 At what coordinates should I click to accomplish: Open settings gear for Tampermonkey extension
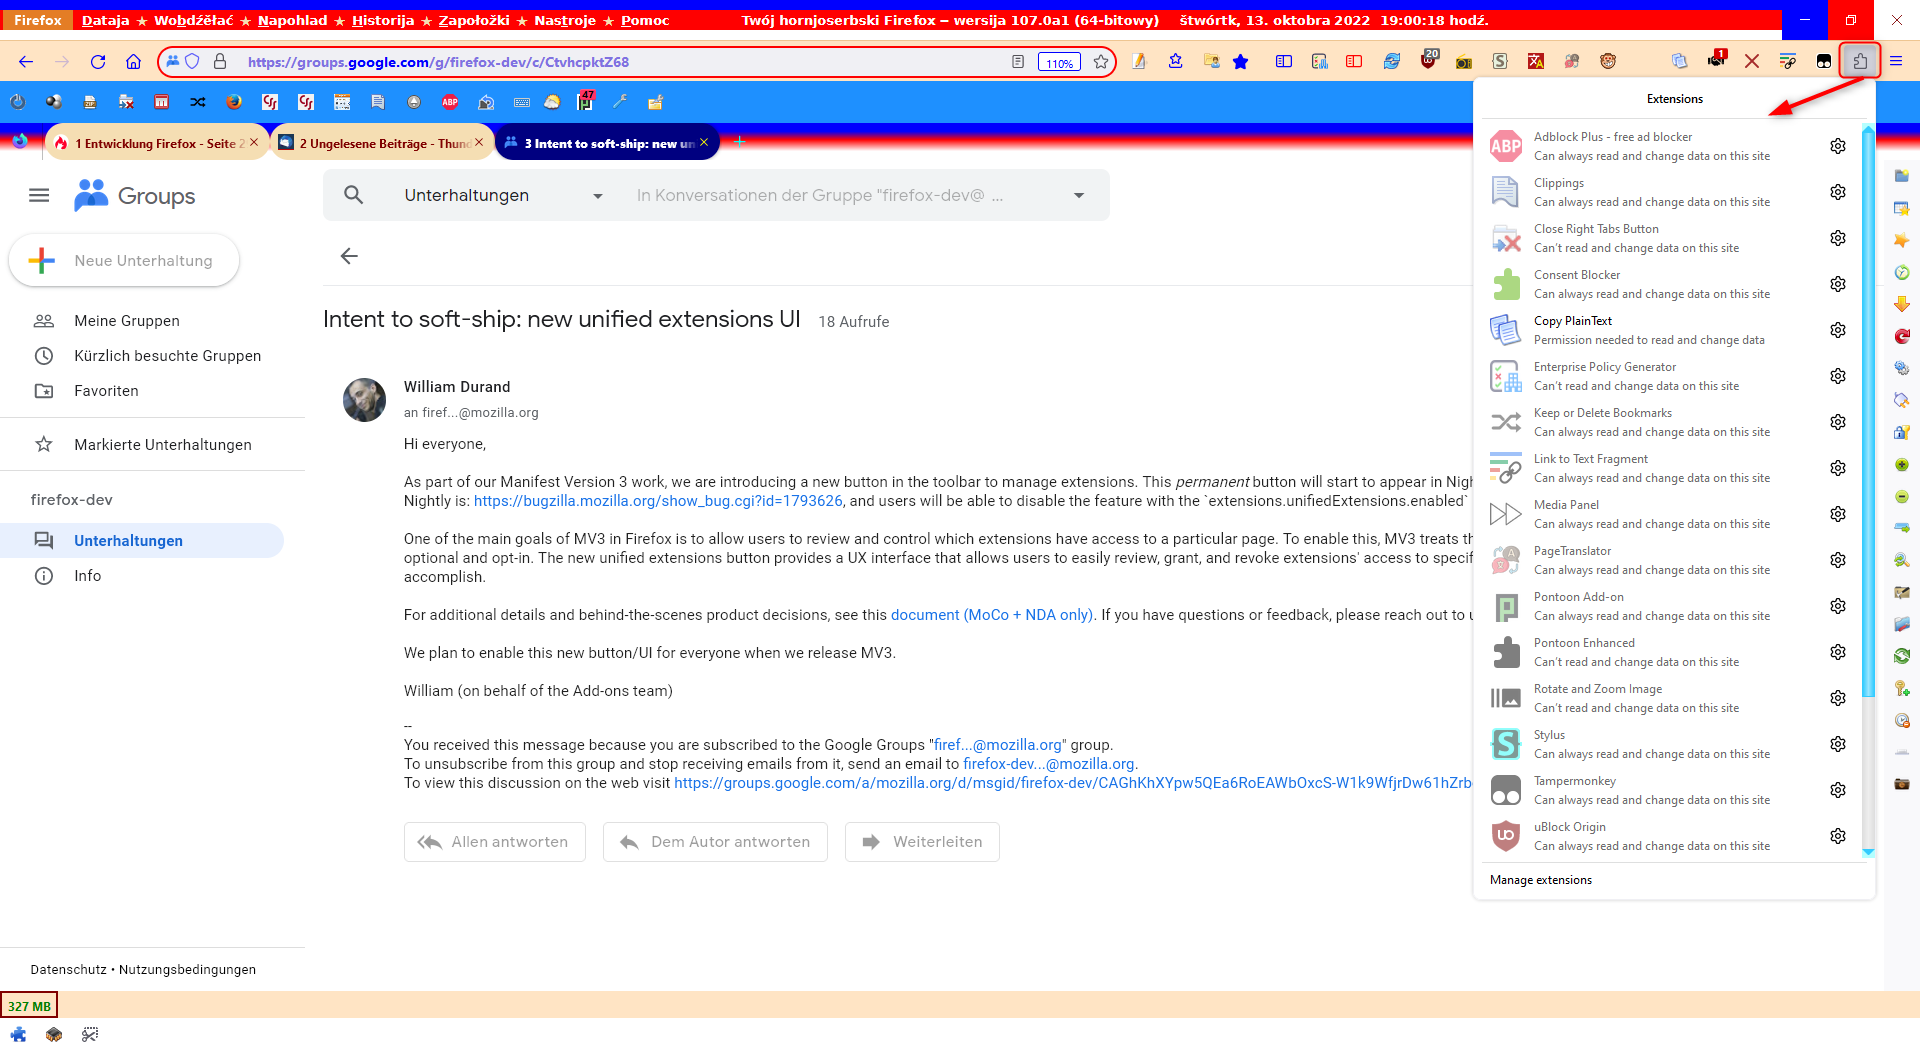pyautogui.click(x=1838, y=790)
